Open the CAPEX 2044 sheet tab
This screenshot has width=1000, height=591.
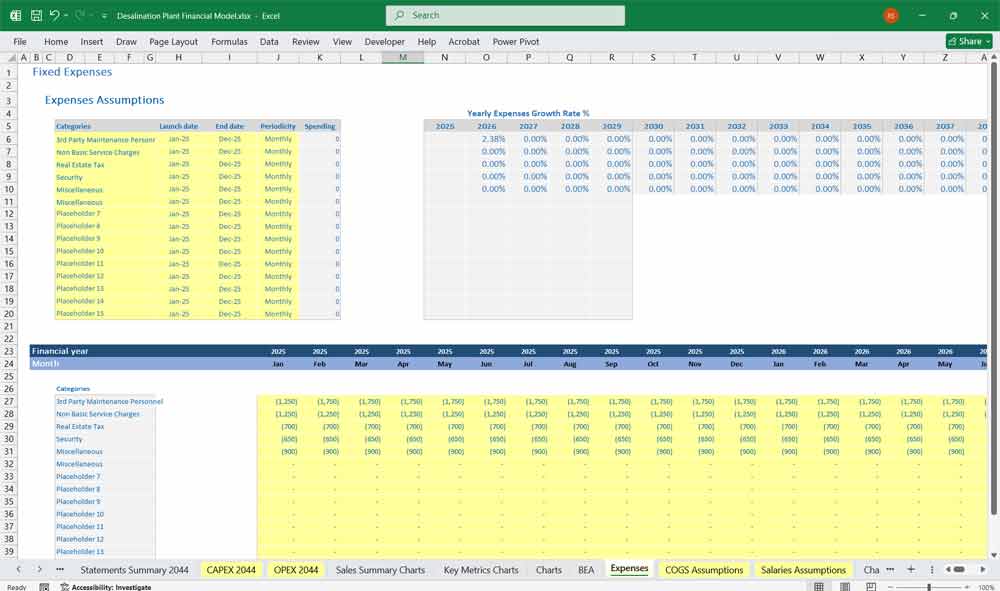[x=231, y=570]
